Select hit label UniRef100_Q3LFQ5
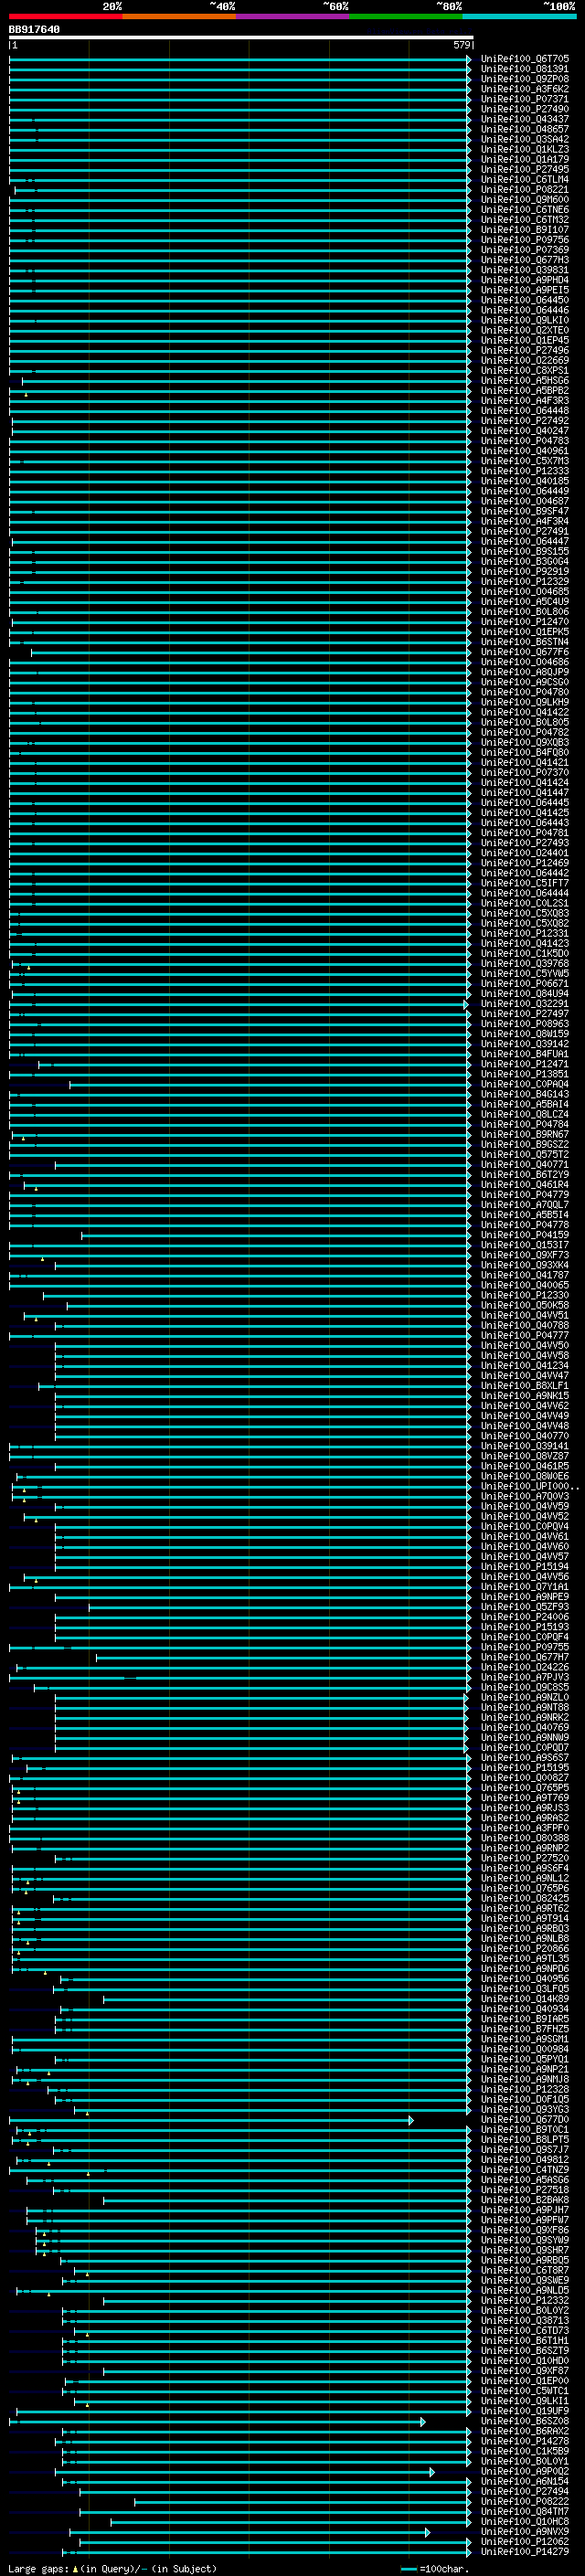Screen dimensions: 585x2576 tap(524, 1989)
